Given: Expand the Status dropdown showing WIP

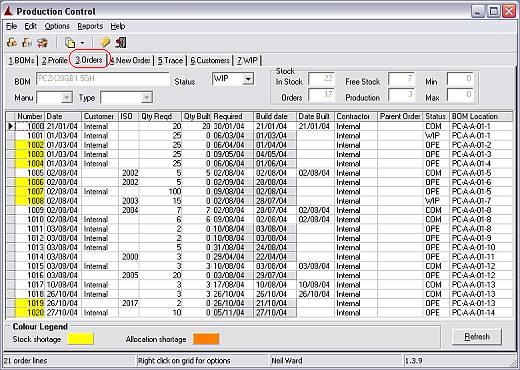Looking at the screenshot, I should click(x=248, y=79).
